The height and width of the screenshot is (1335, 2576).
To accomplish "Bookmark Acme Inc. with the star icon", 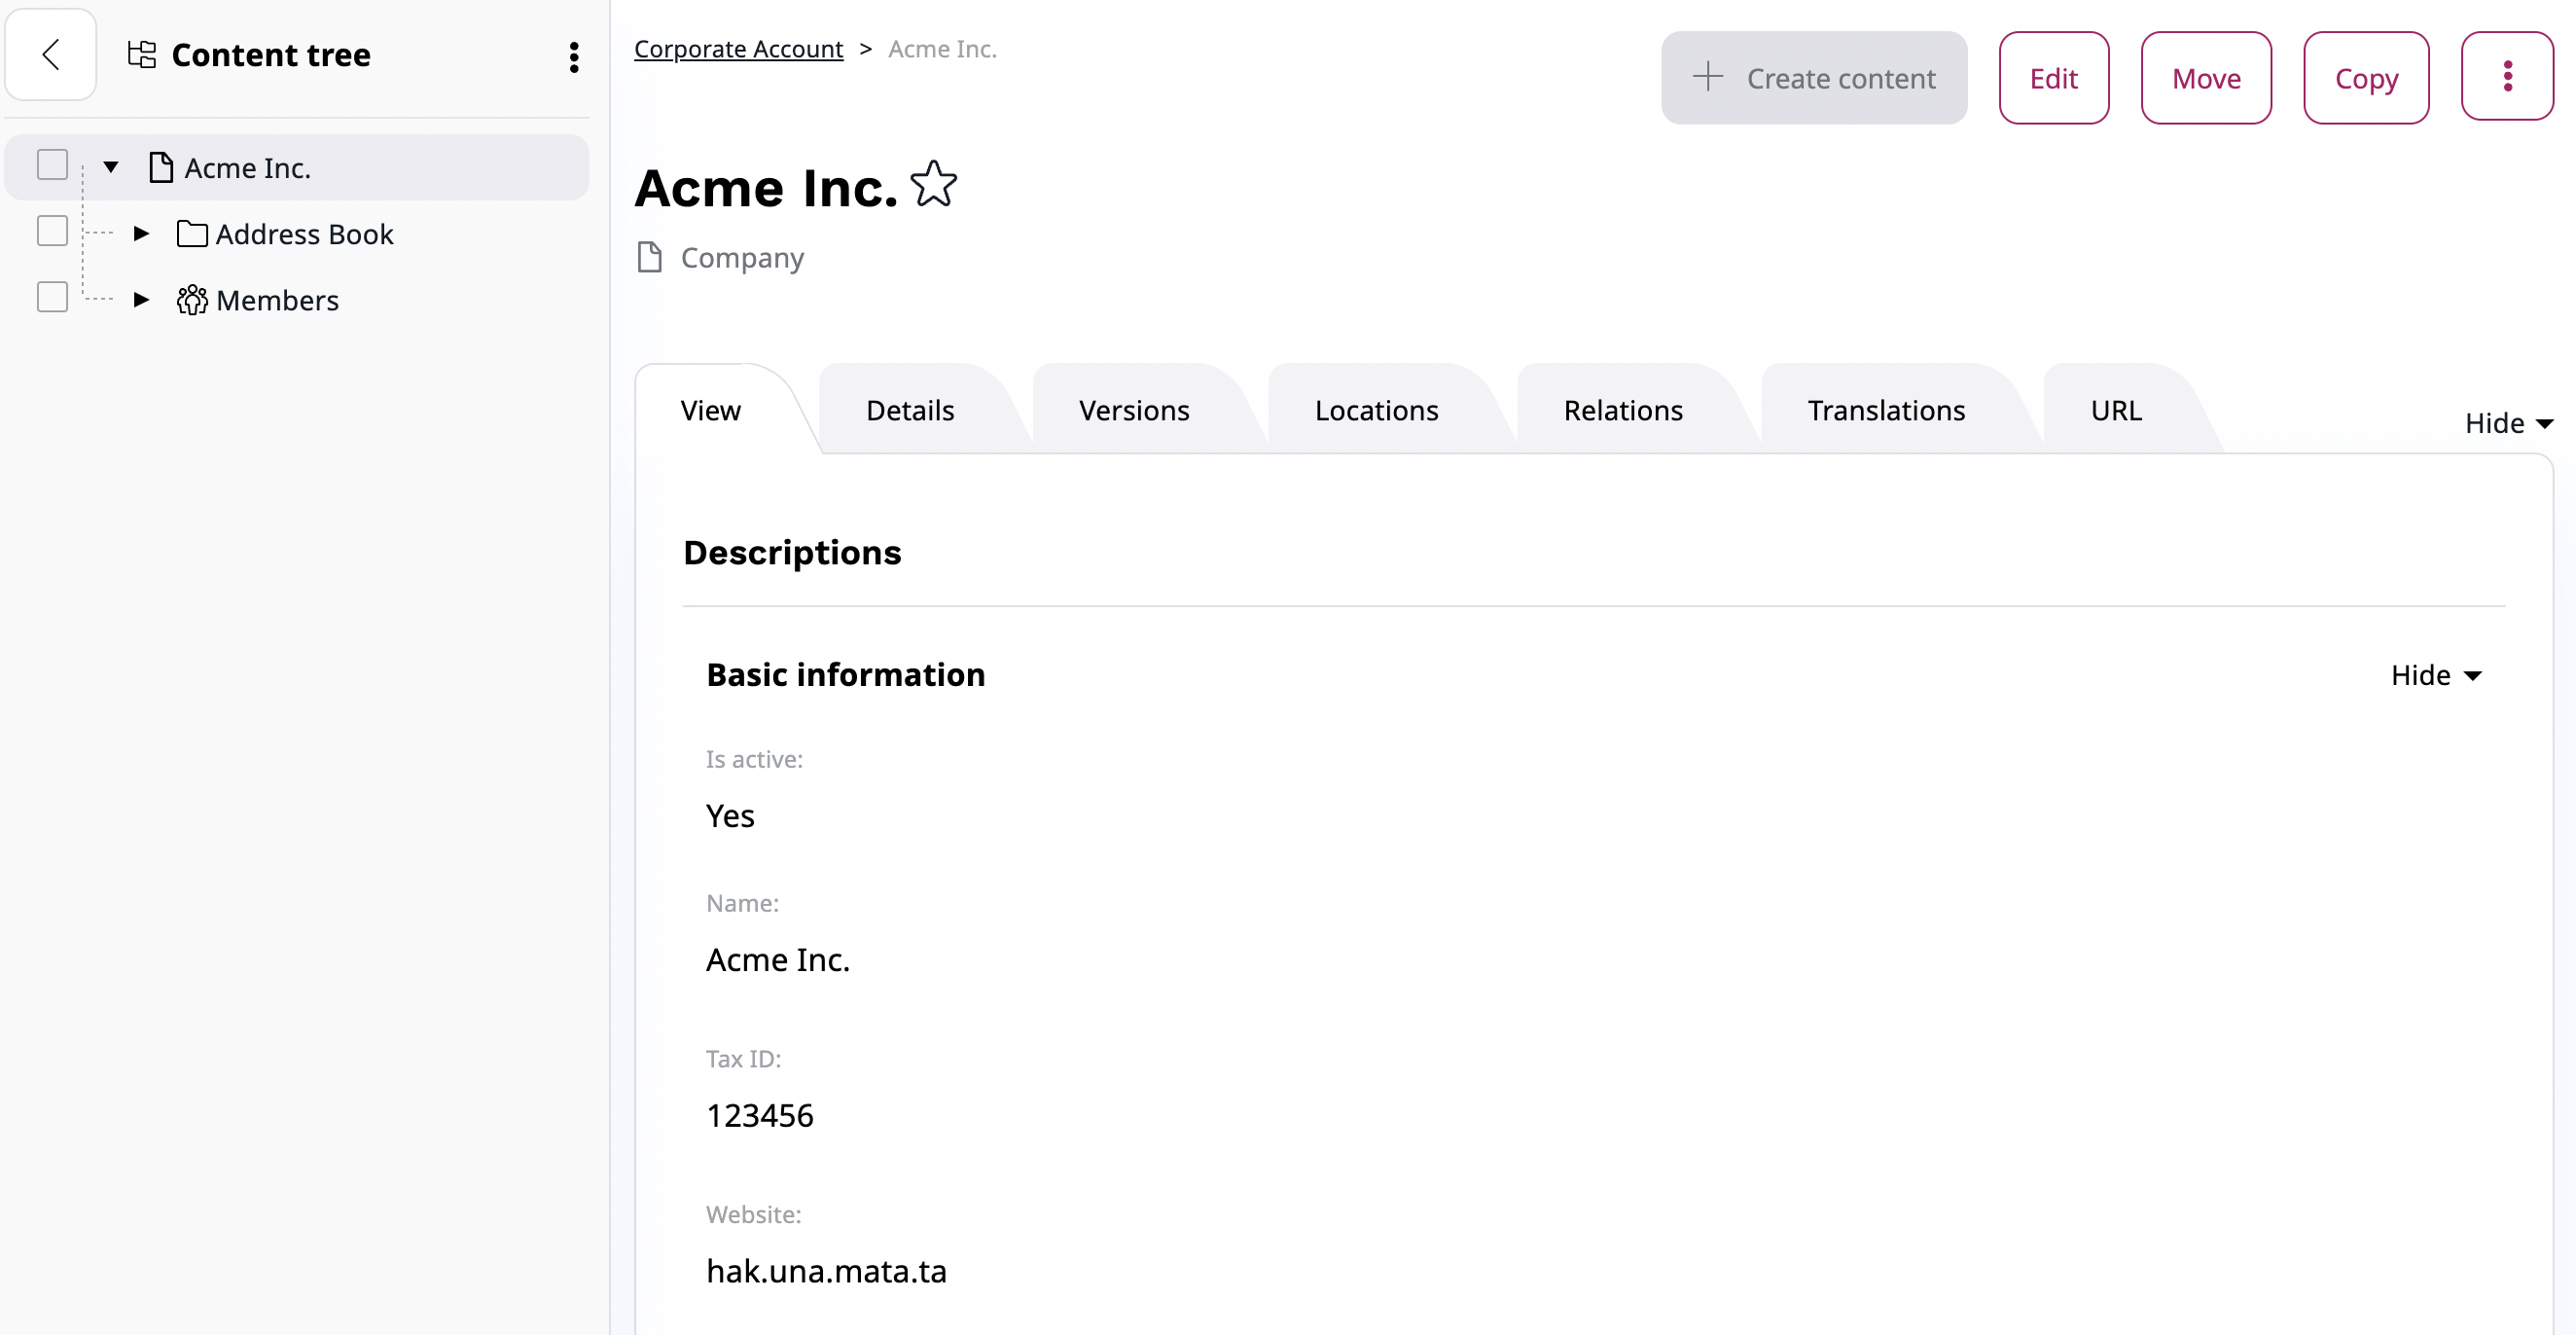I will (933, 185).
